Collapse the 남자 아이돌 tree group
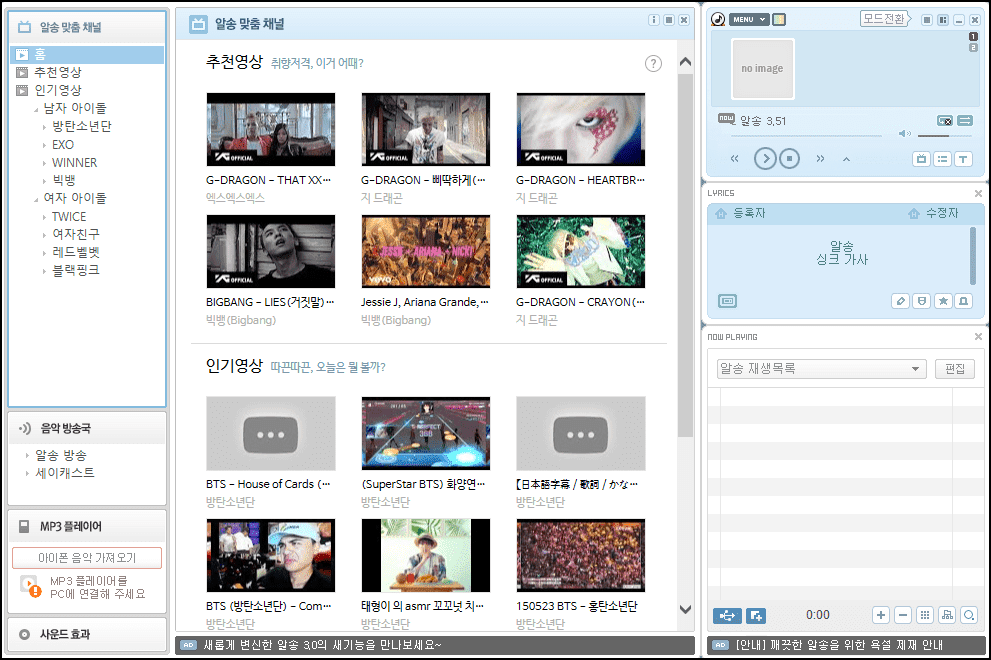This screenshot has width=991, height=660. pyautogui.click(x=36, y=110)
